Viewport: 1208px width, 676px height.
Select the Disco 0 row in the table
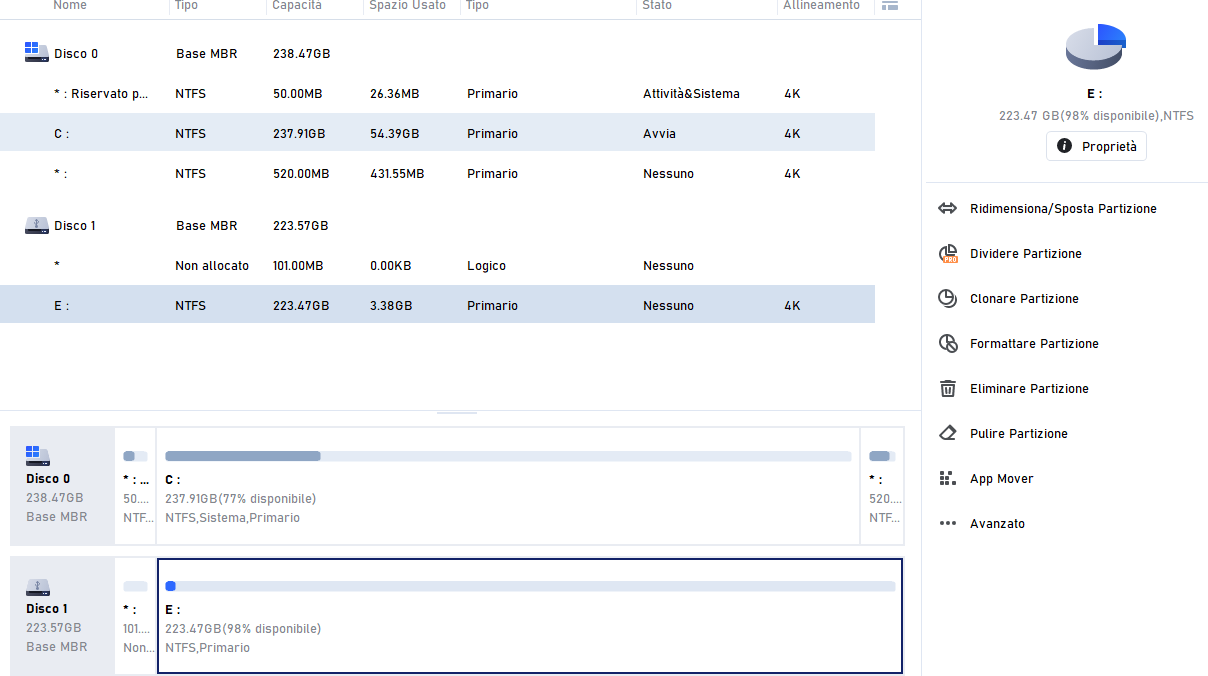[x=437, y=54]
